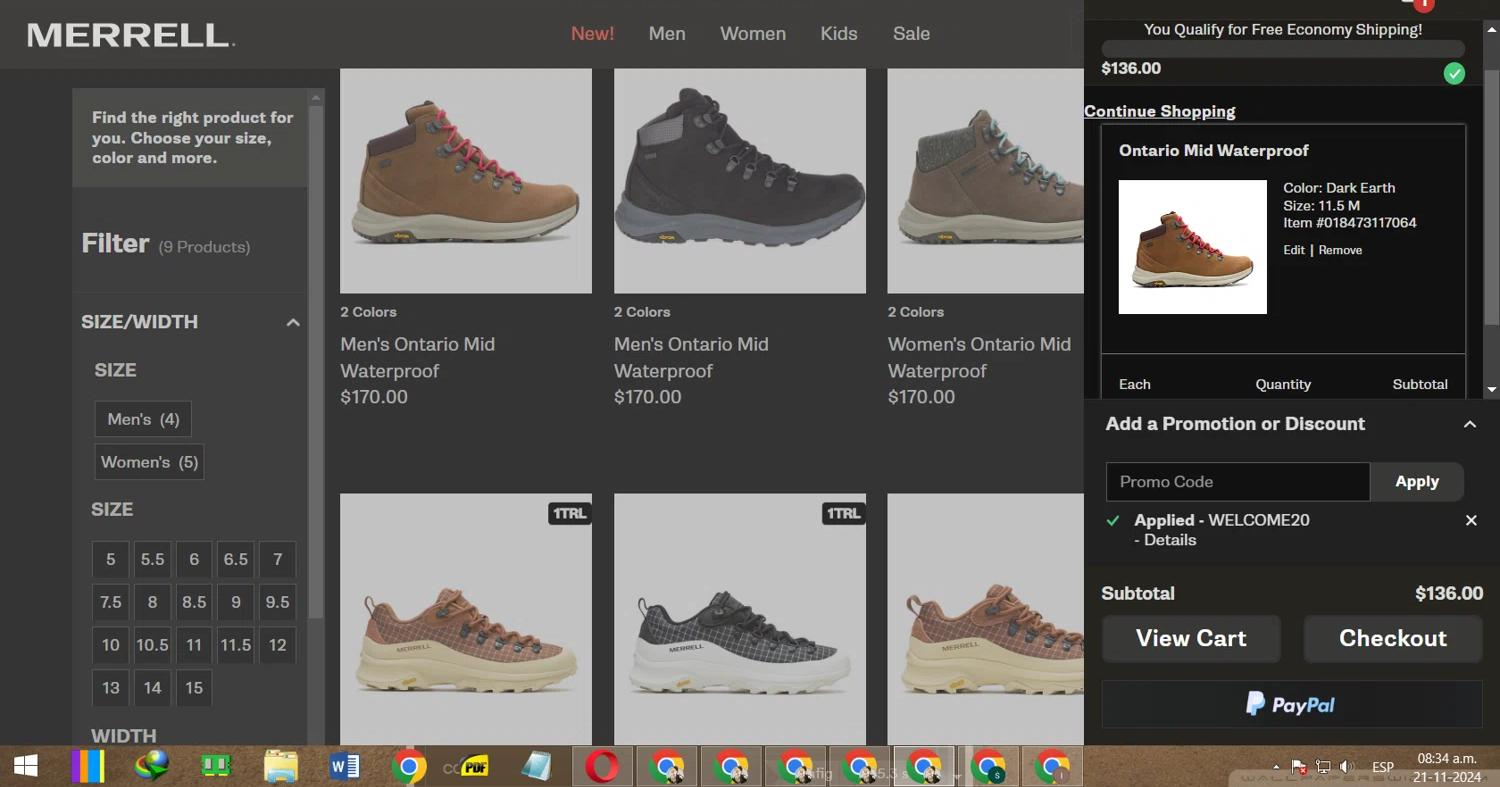Open the black plaid Merrell sneaker image
Viewport: 1500px width, 787px height.
click(x=740, y=618)
